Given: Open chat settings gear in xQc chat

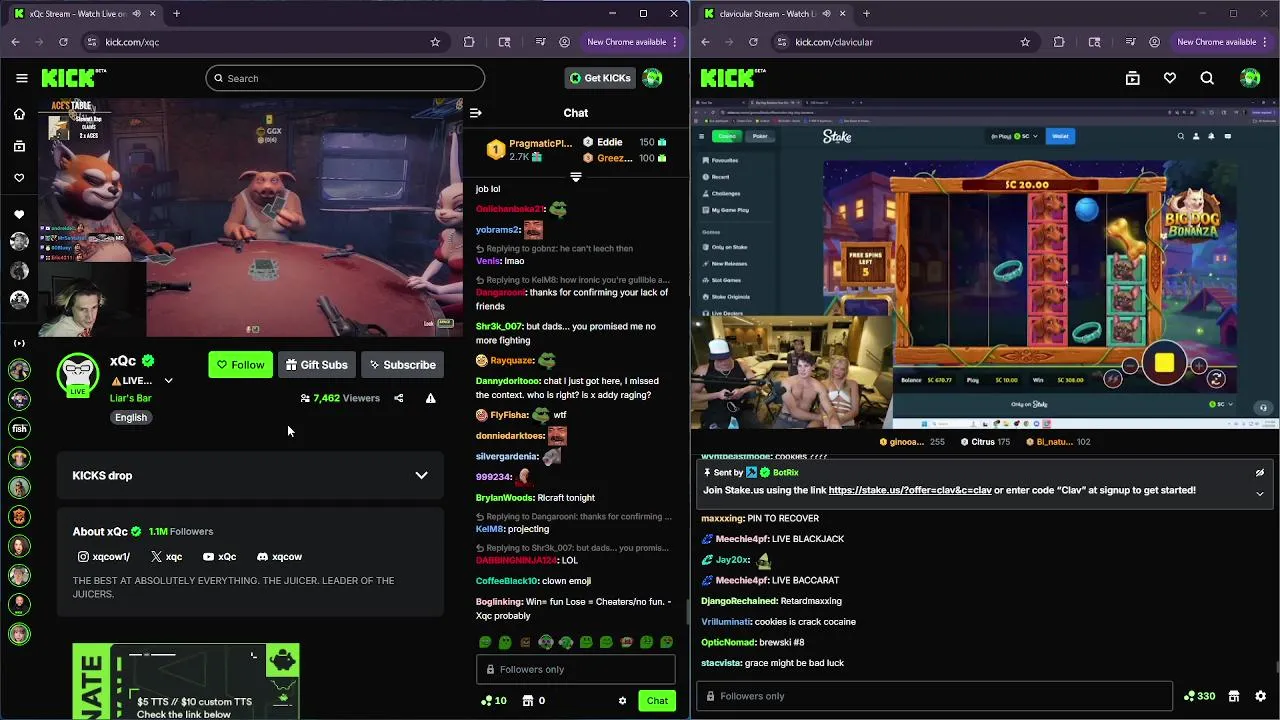Looking at the screenshot, I should (x=622, y=701).
